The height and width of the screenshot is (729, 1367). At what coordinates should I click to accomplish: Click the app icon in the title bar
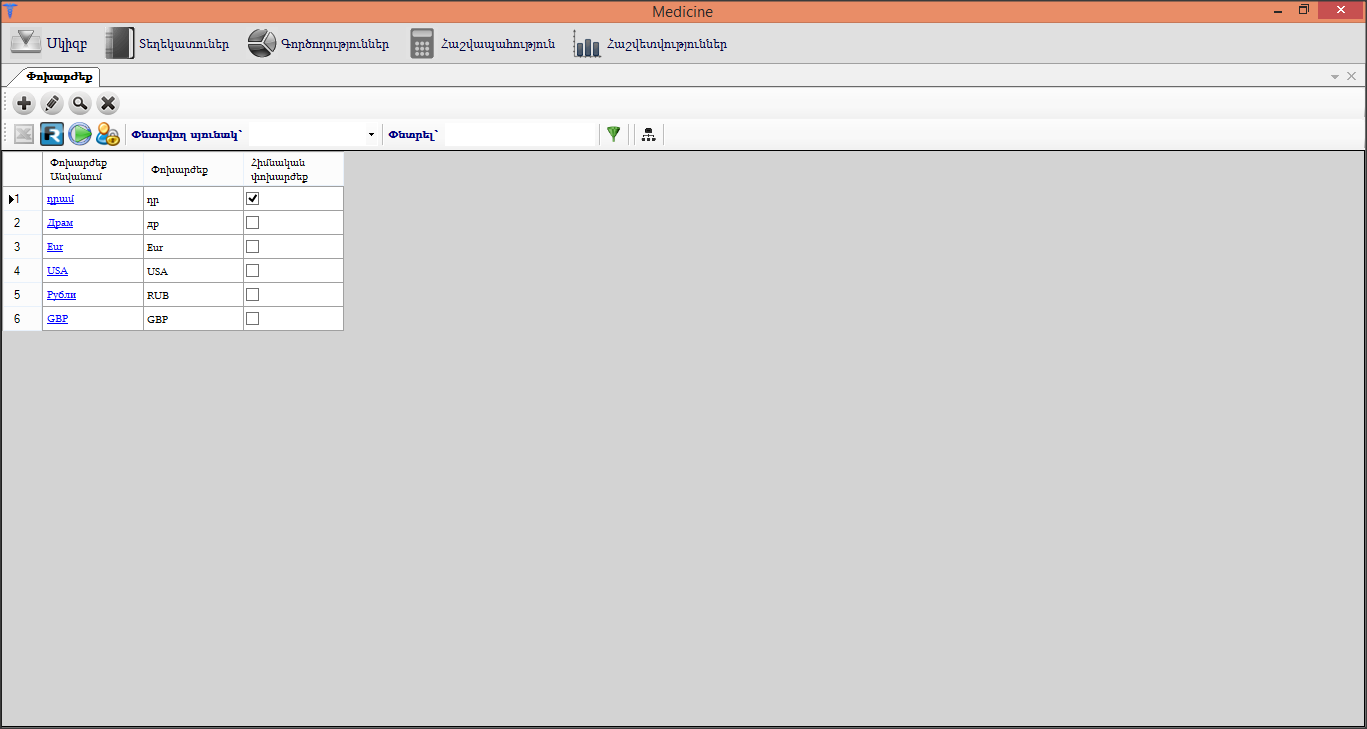click(10, 11)
